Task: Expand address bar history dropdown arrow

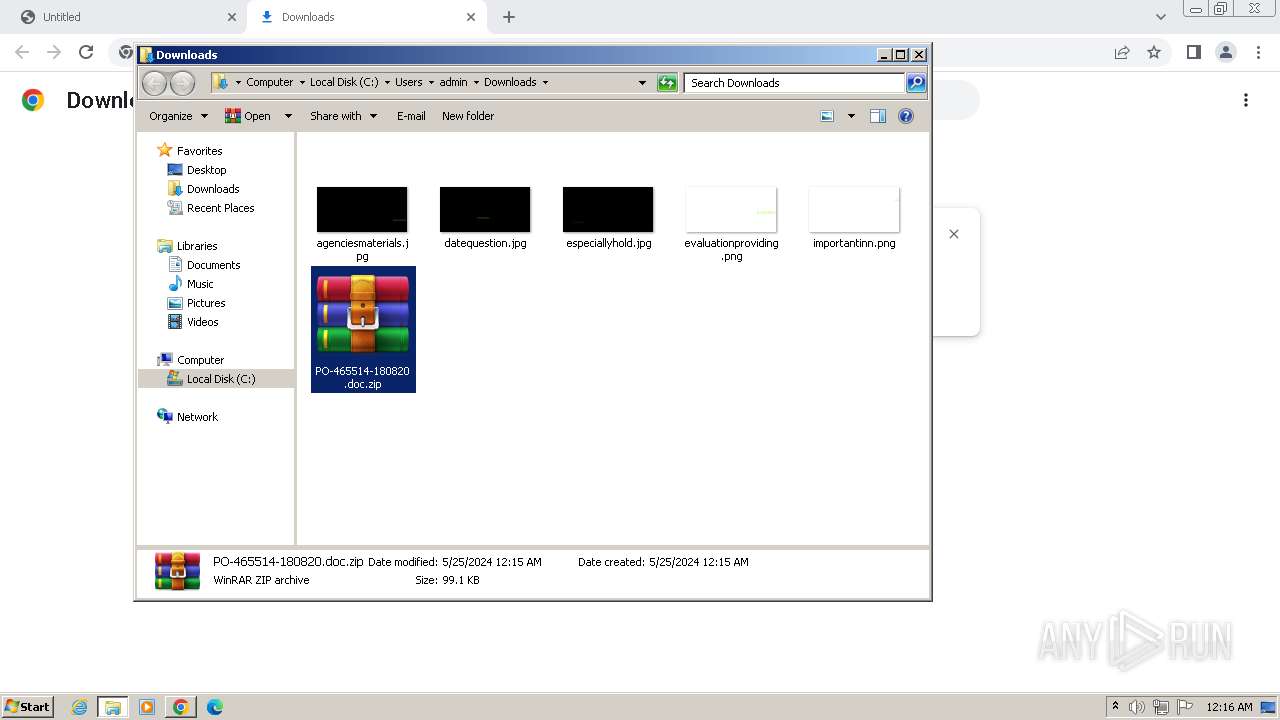Action: [x=642, y=83]
